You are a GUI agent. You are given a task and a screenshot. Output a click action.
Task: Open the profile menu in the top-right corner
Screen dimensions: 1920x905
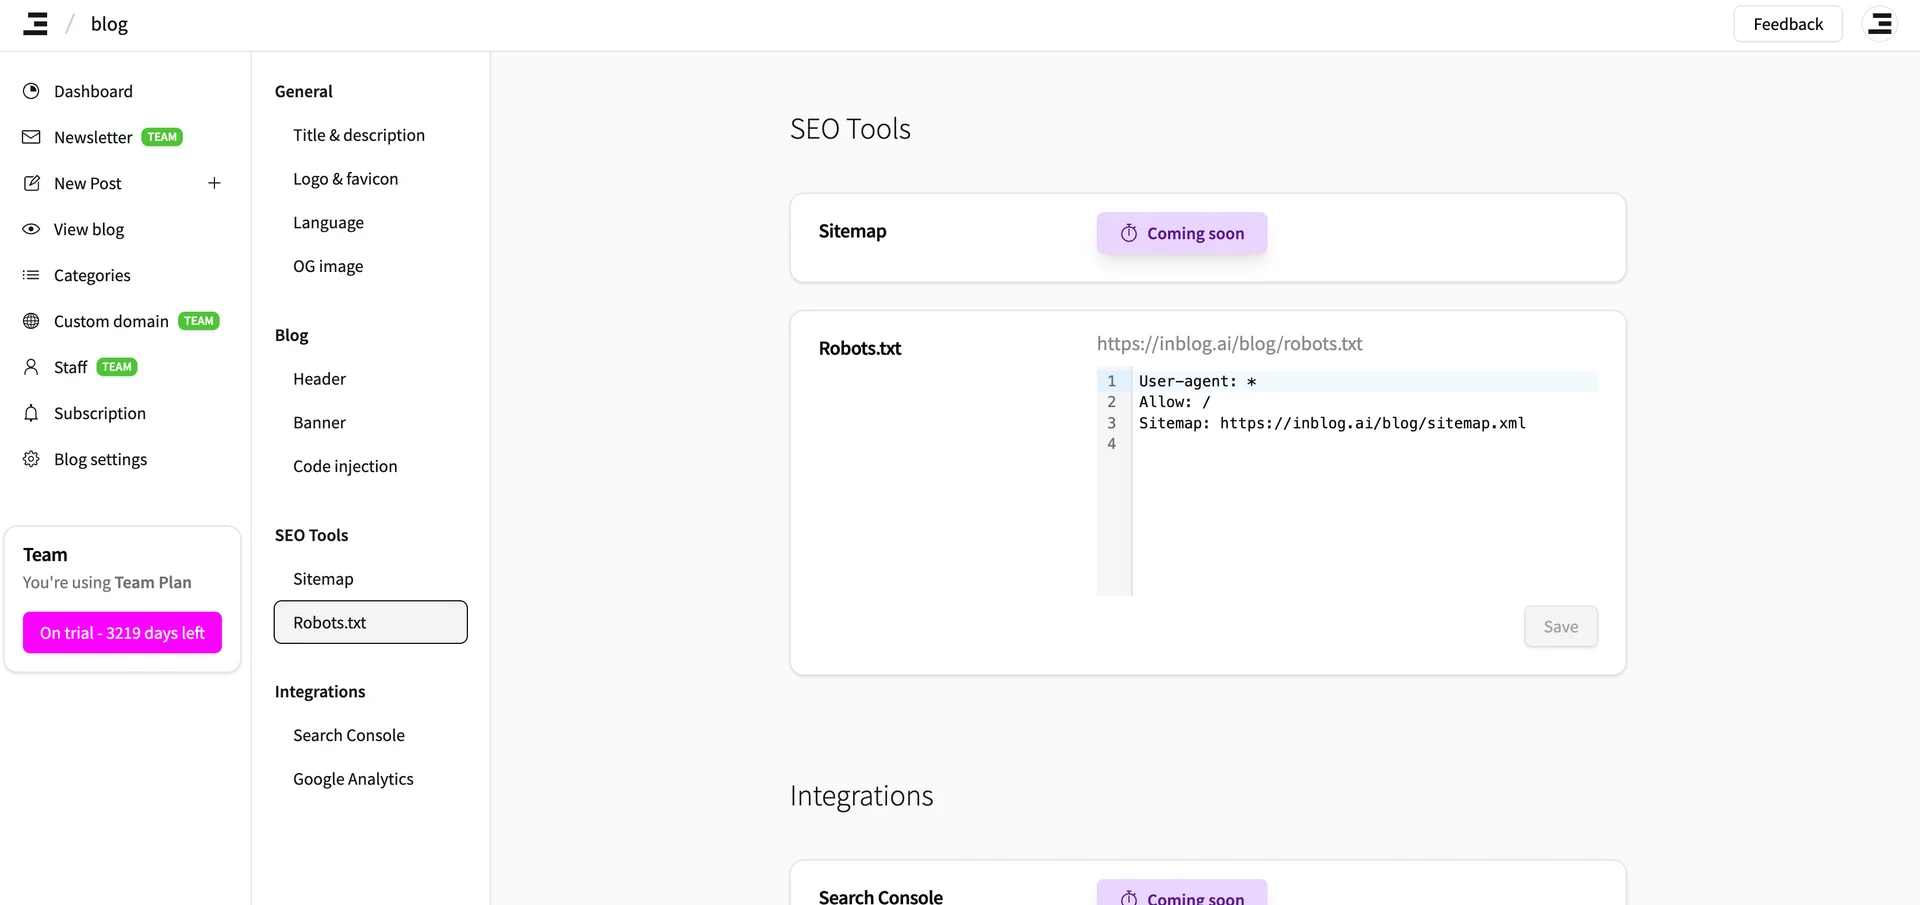pos(1880,23)
